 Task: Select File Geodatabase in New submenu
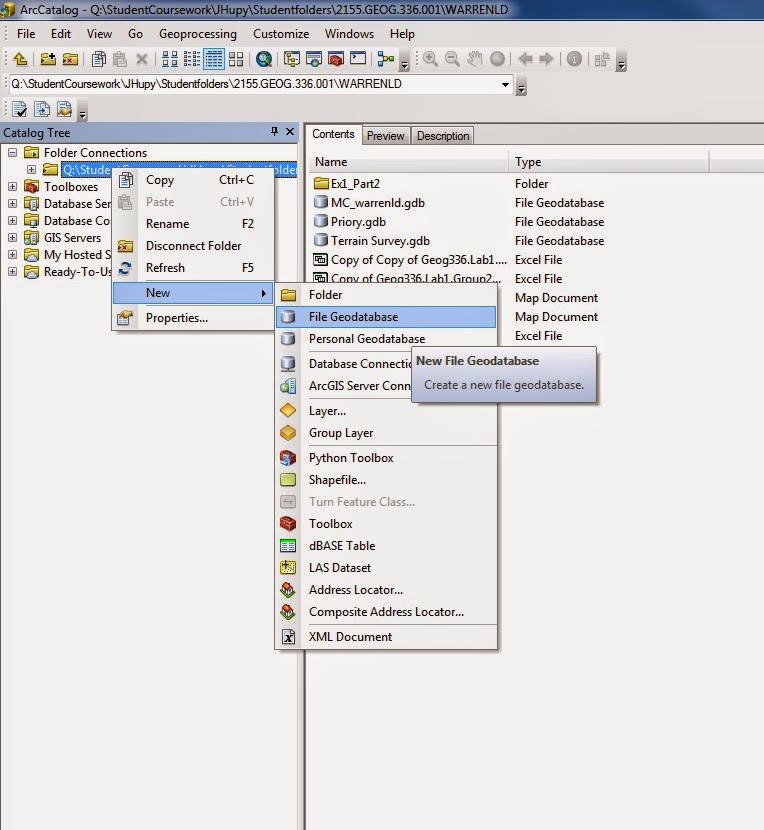[386, 317]
